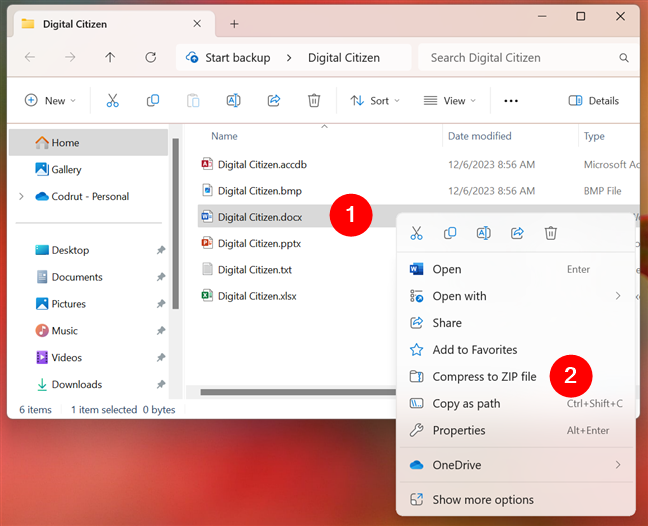Viewport: 648px width, 526px height.
Task: Open the New dropdown
Action: 50,100
